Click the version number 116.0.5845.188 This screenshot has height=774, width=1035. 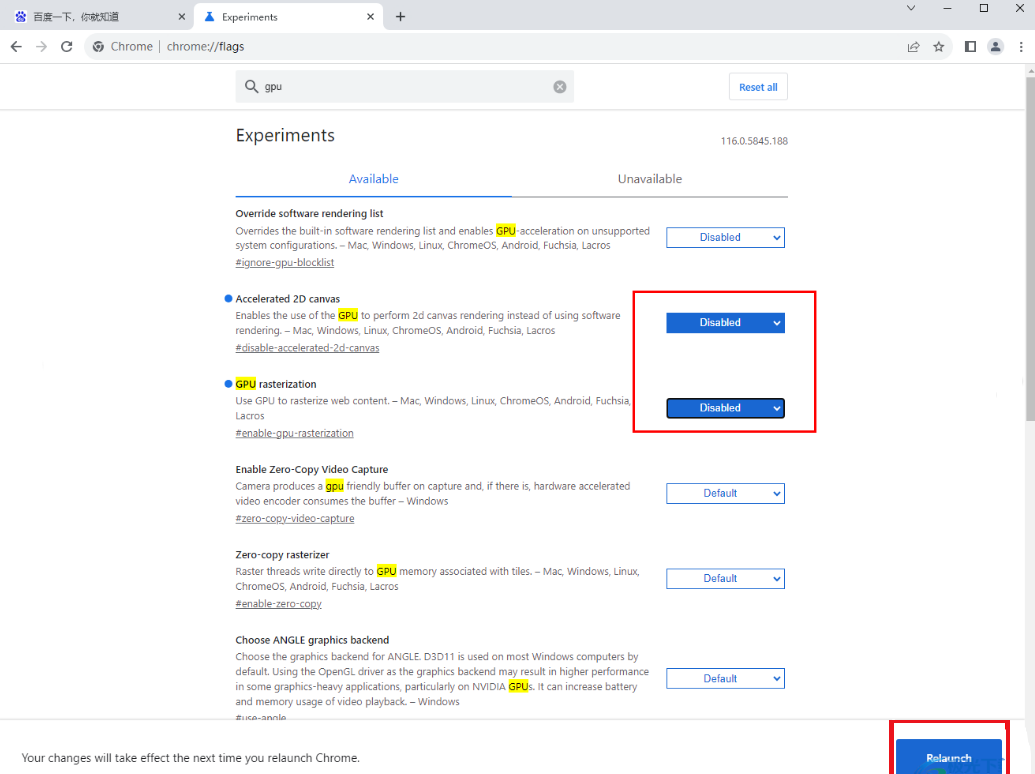(x=754, y=141)
